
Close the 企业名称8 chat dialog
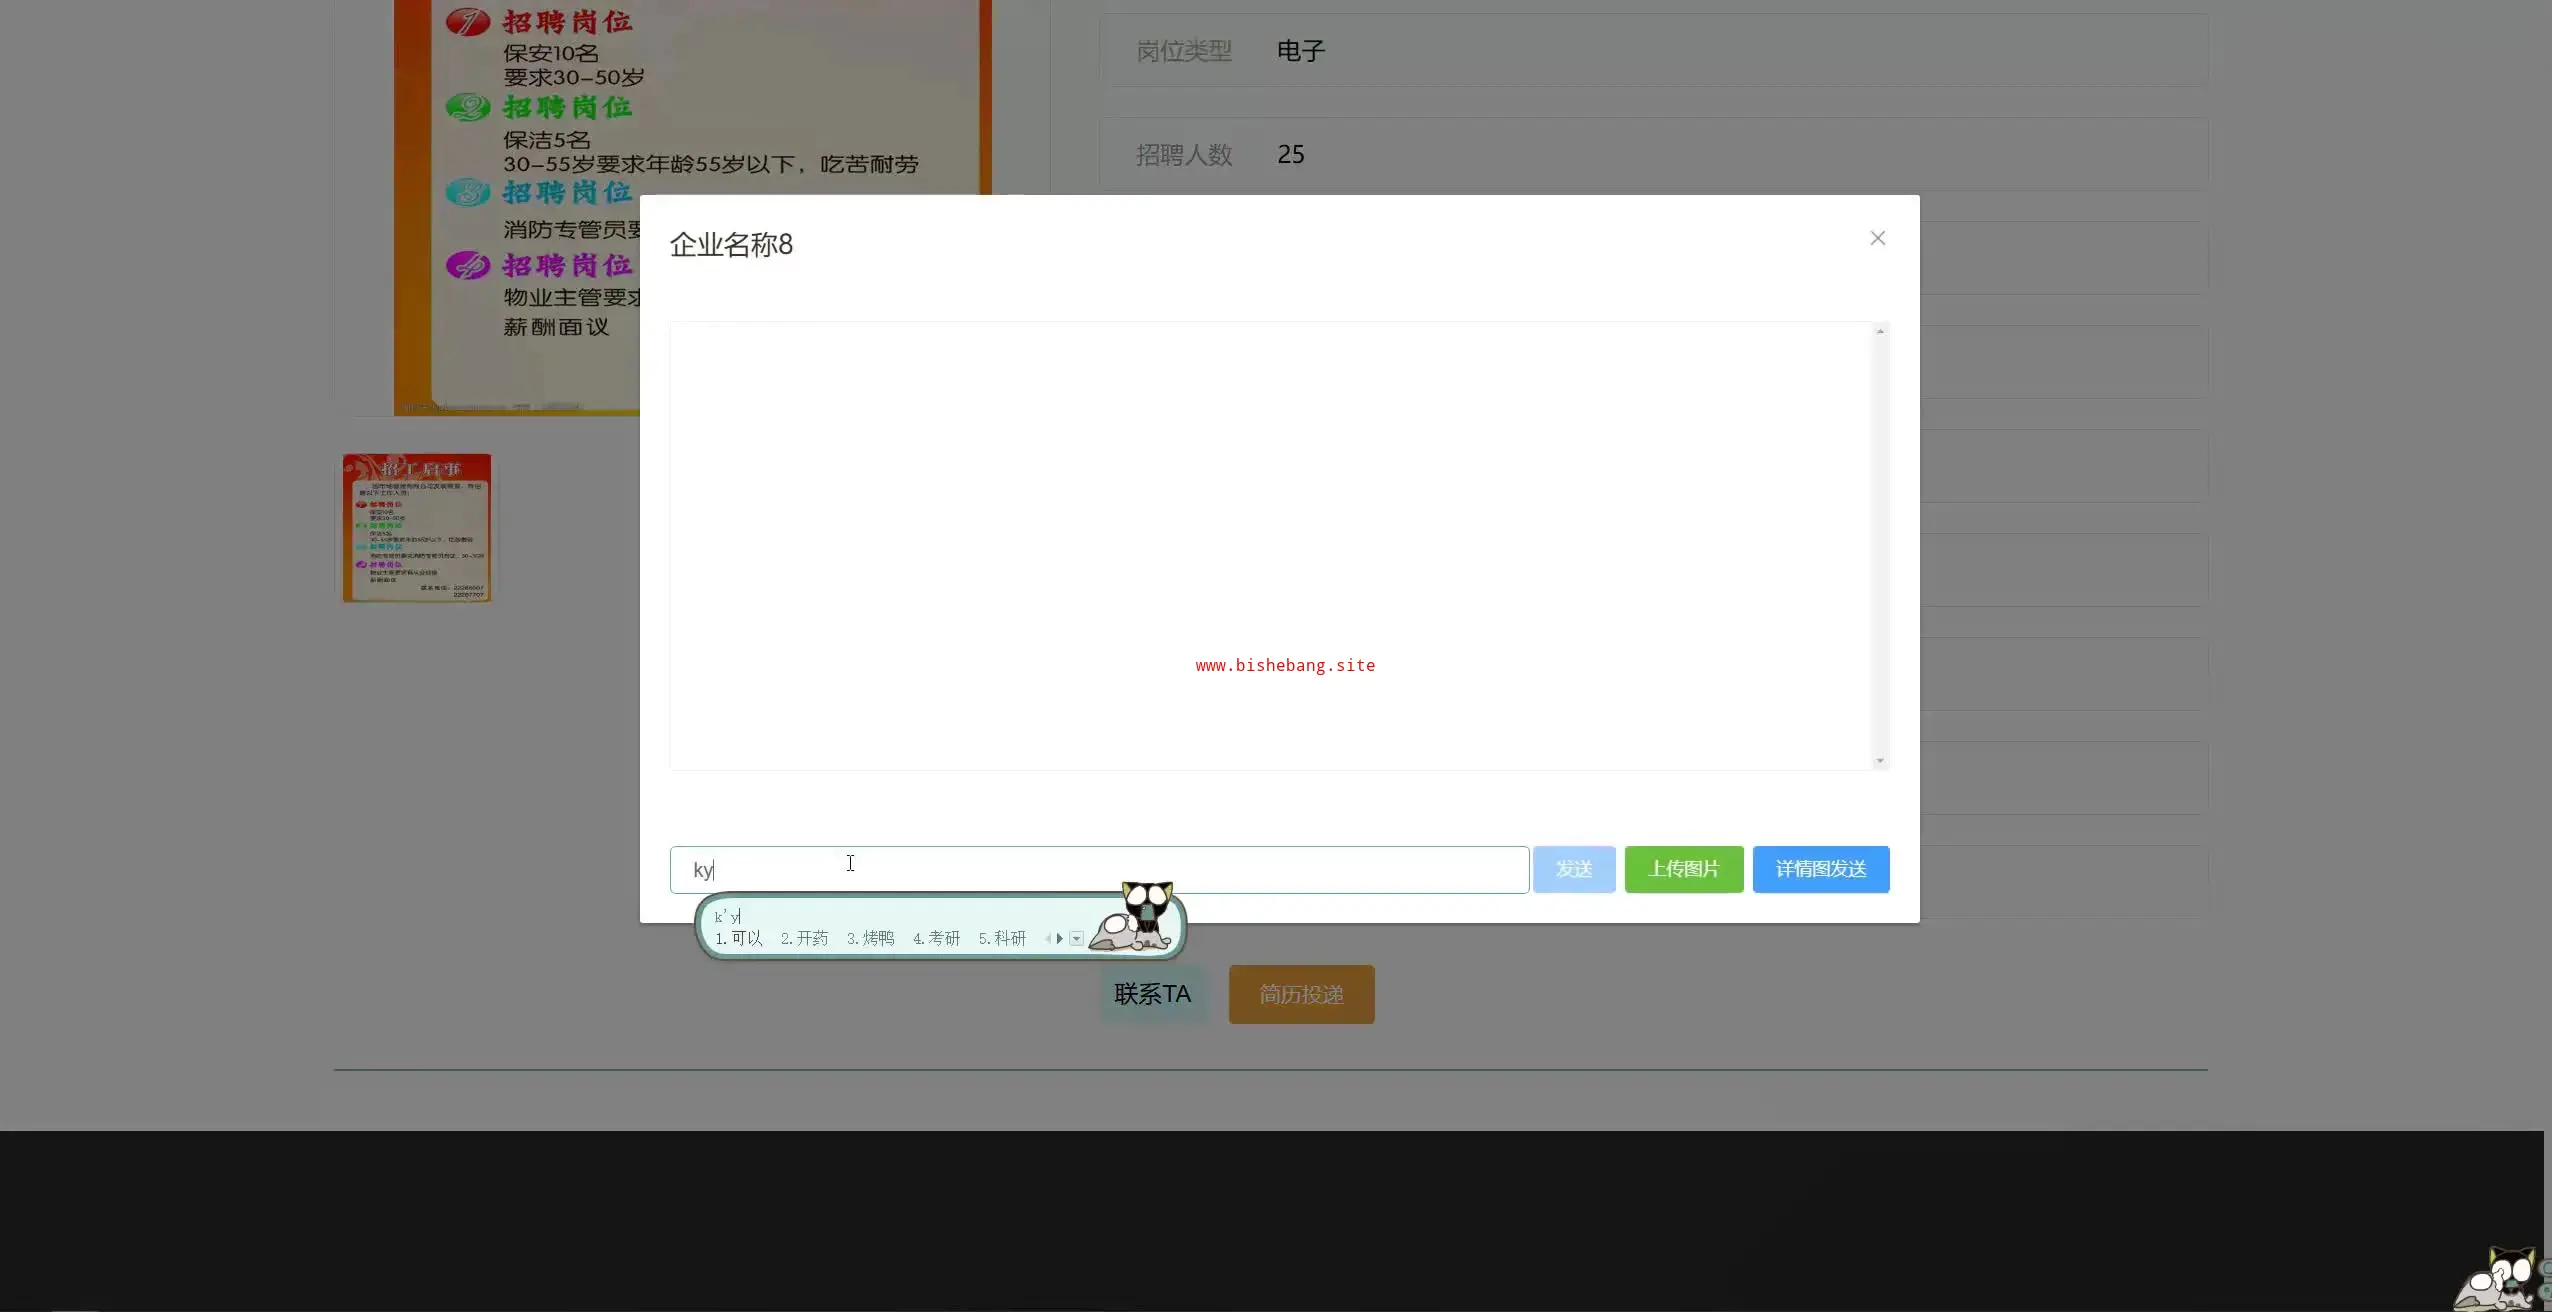1877,238
